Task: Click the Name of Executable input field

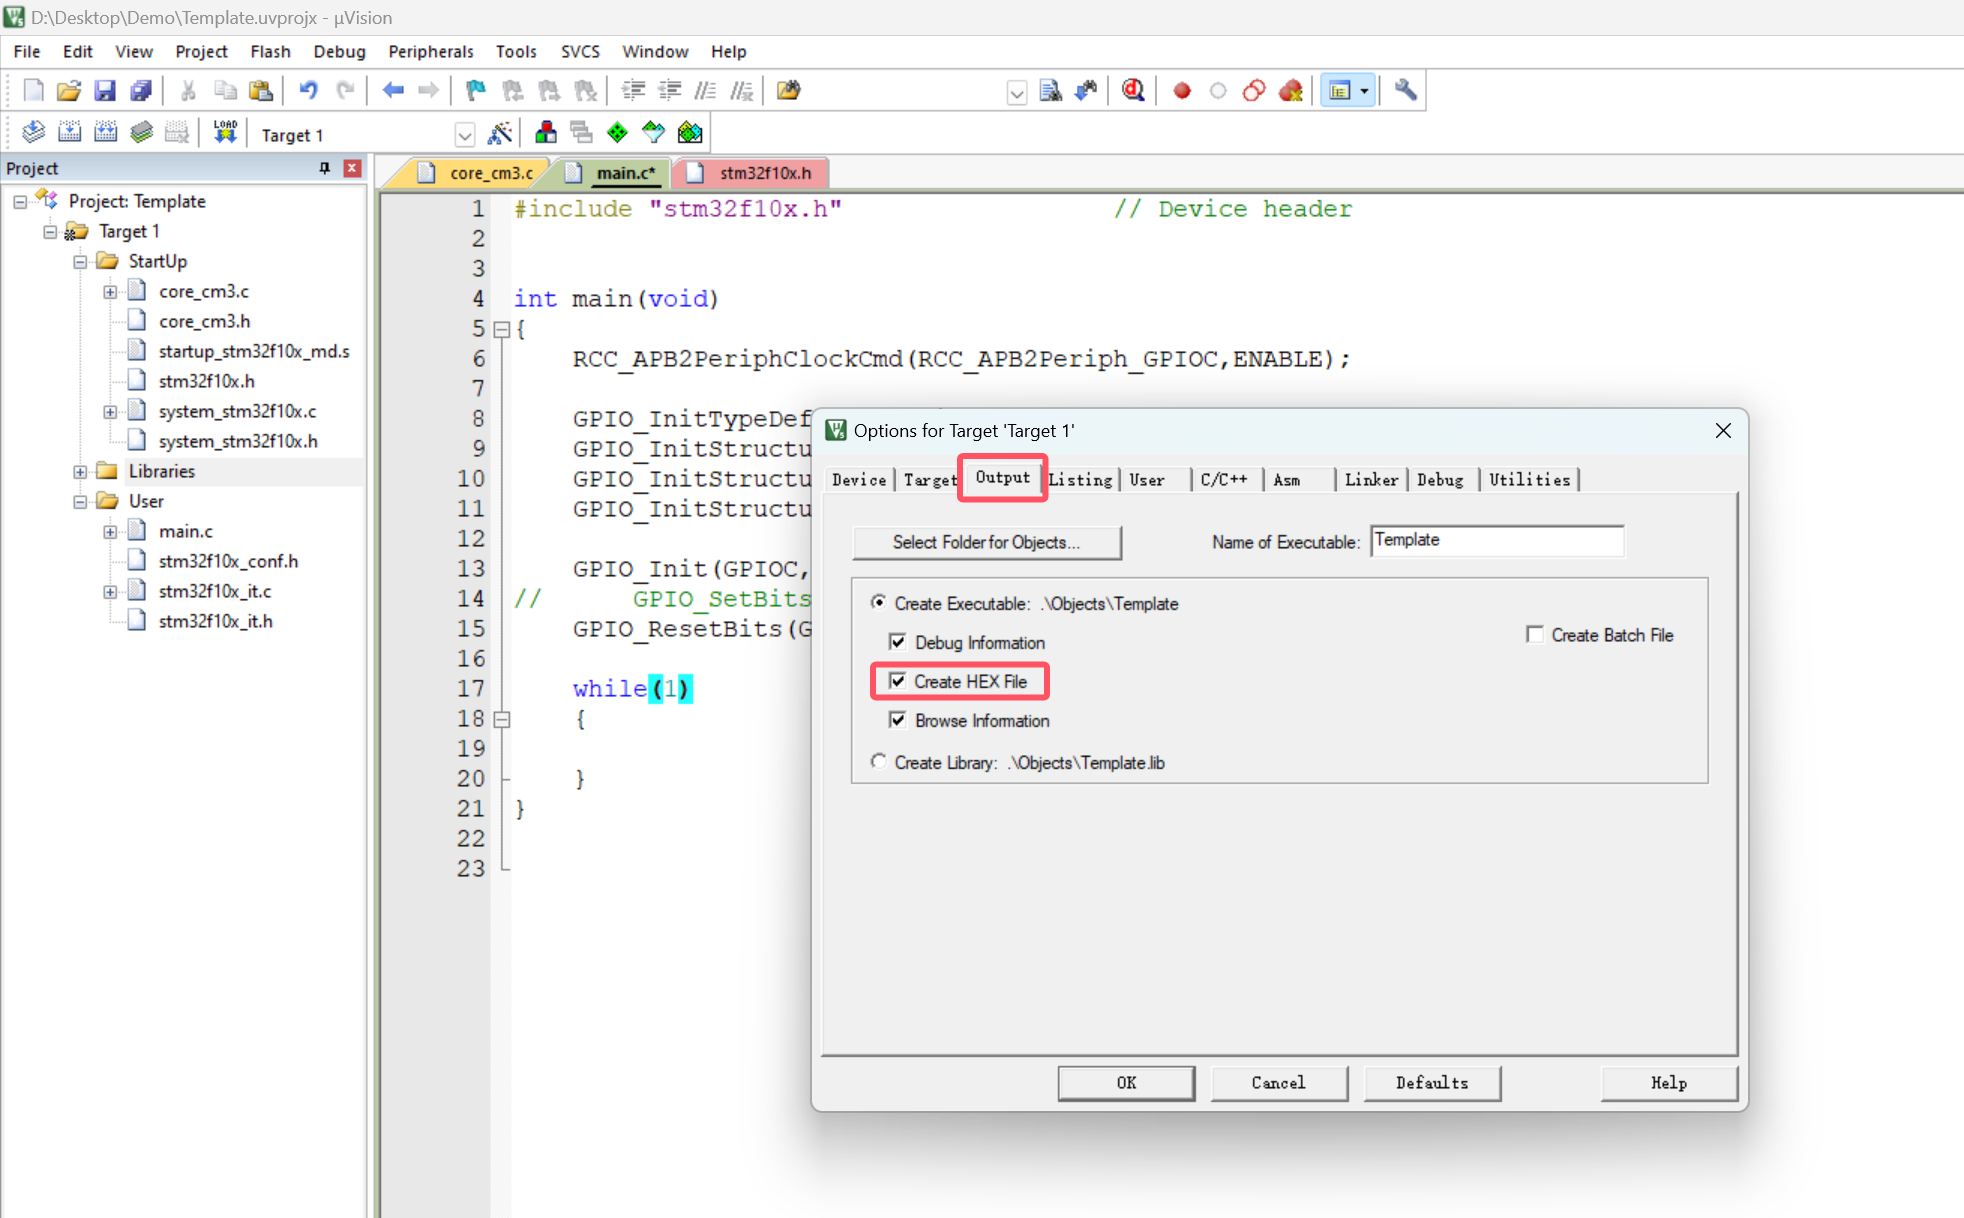Action: click(1495, 541)
